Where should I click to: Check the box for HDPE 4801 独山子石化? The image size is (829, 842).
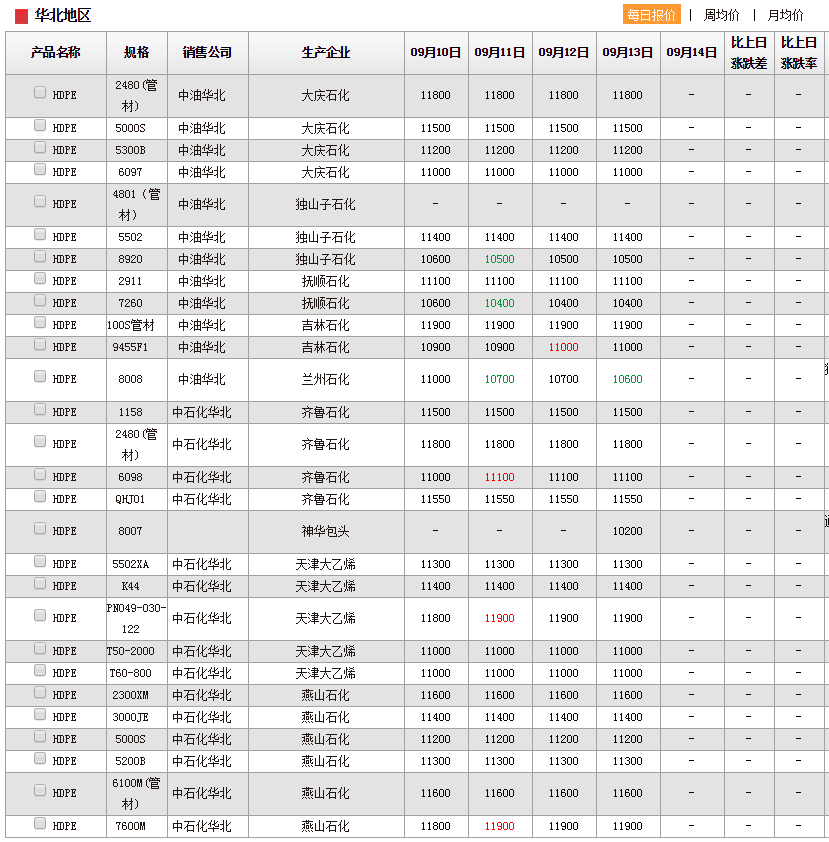(x=40, y=201)
